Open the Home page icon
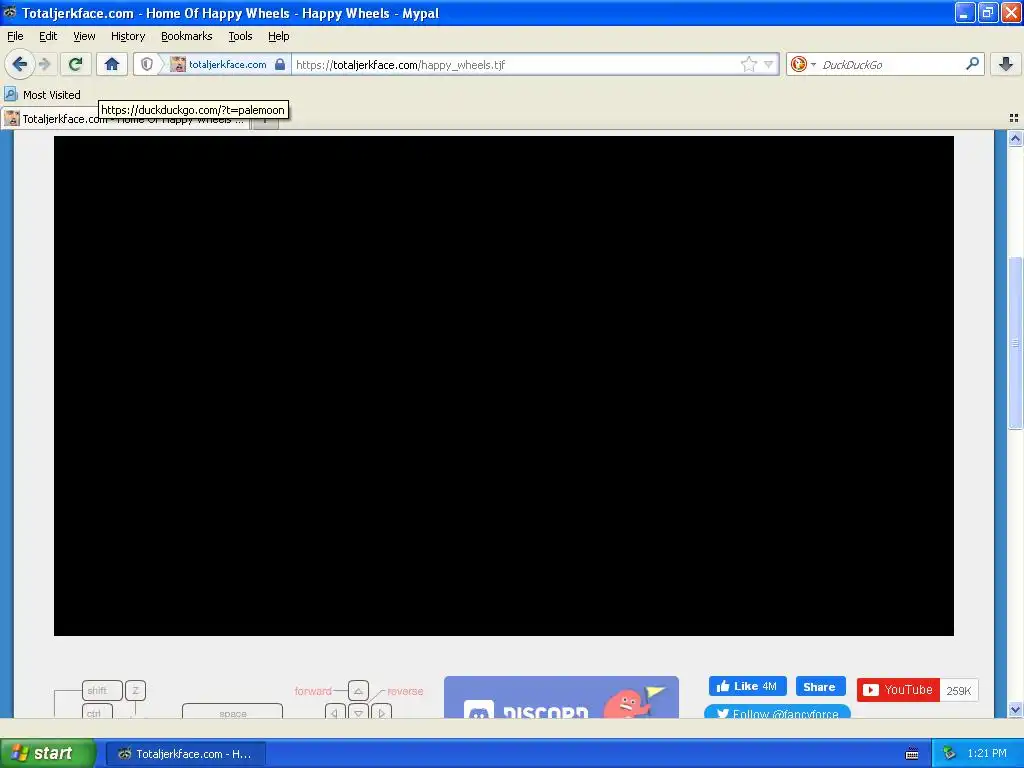The image size is (1024, 768). point(112,64)
